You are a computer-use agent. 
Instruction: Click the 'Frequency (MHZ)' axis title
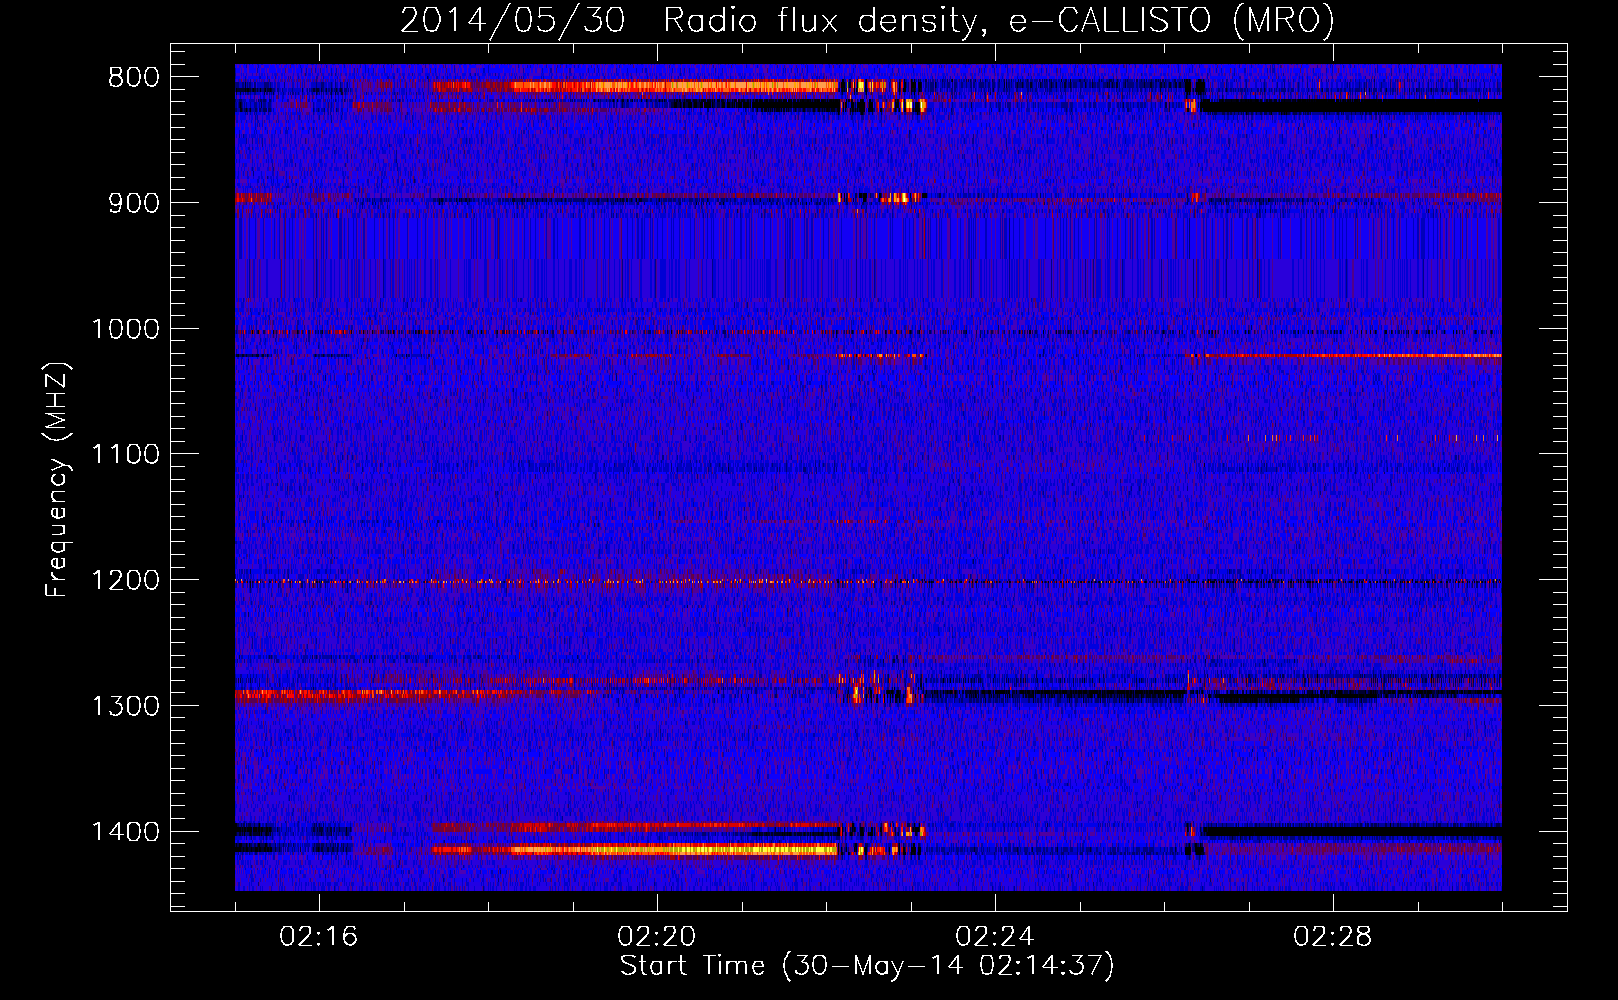point(57,480)
